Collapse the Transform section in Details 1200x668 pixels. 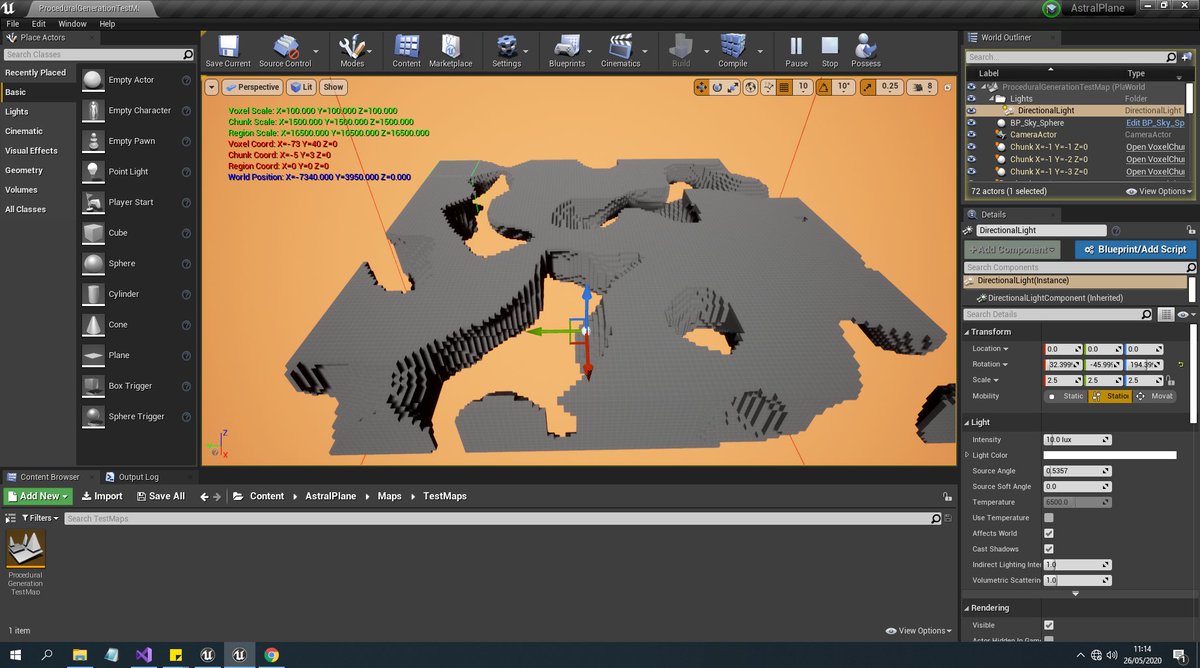click(x=968, y=332)
